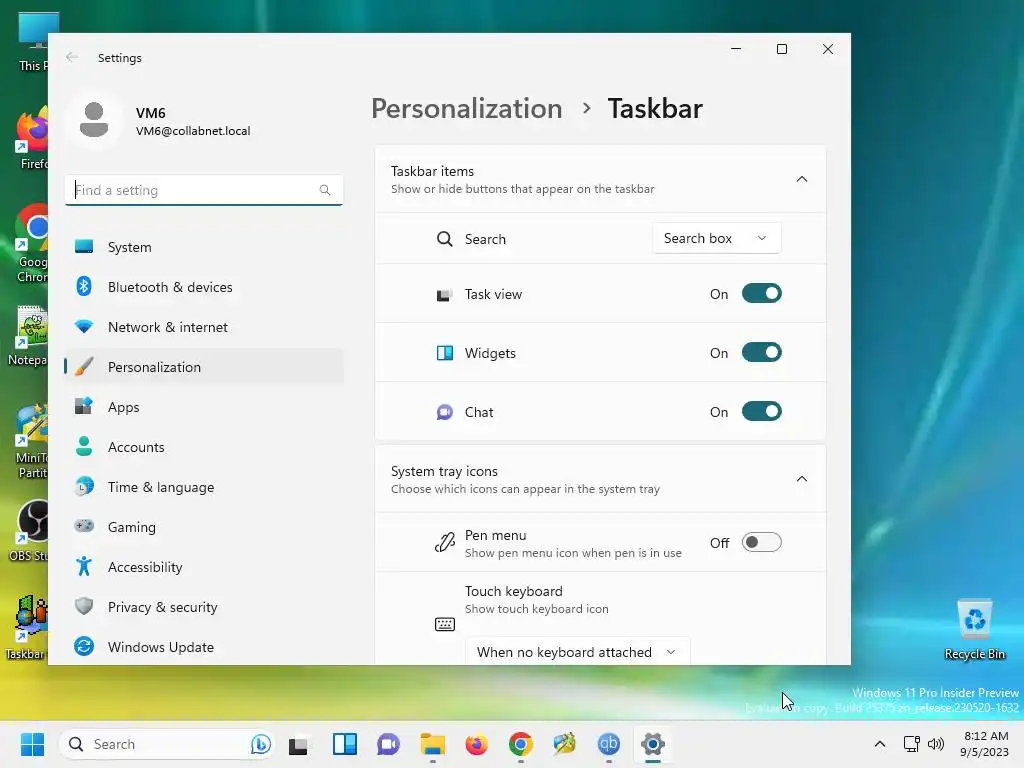Click the network tray icon
Screen dimensions: 1024x768
[912, 744]
